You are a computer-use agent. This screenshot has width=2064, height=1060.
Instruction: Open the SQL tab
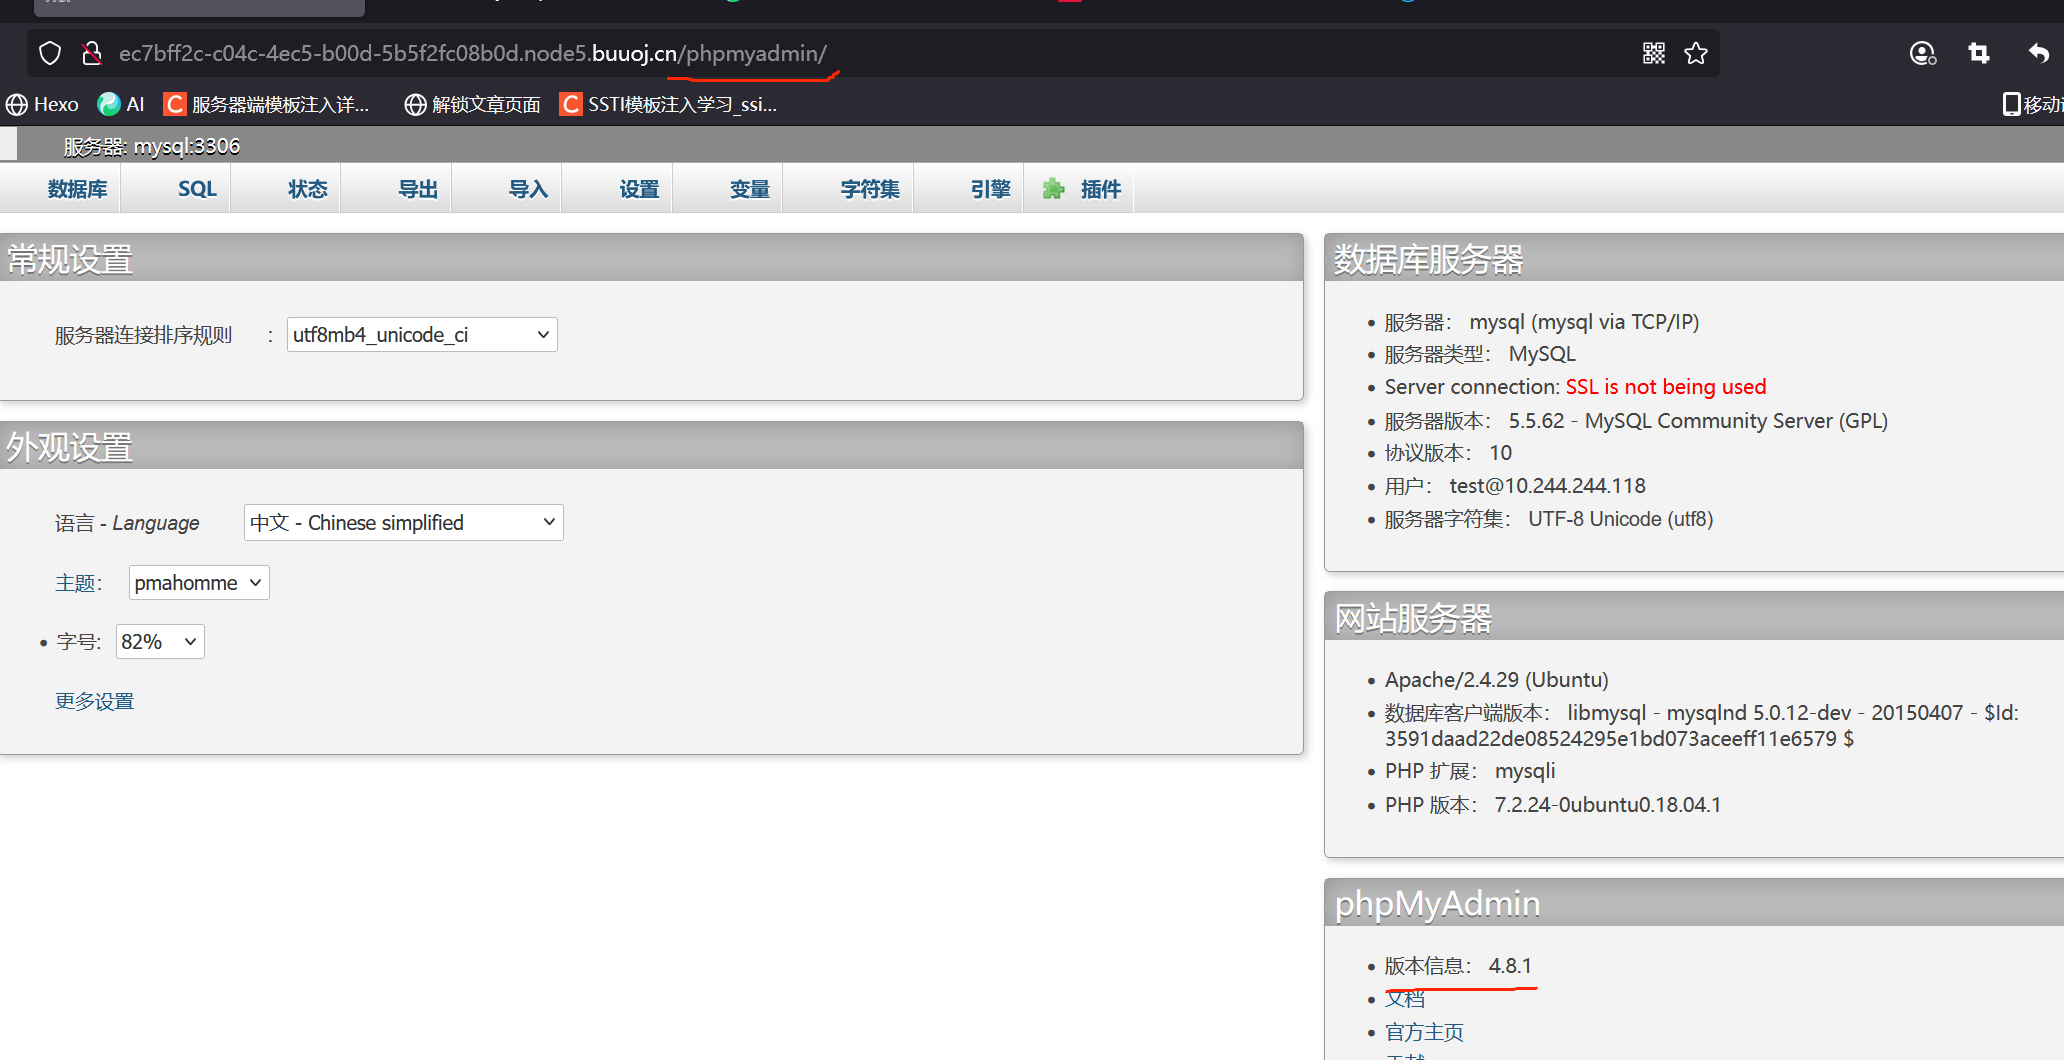click(x=197, y=189)
